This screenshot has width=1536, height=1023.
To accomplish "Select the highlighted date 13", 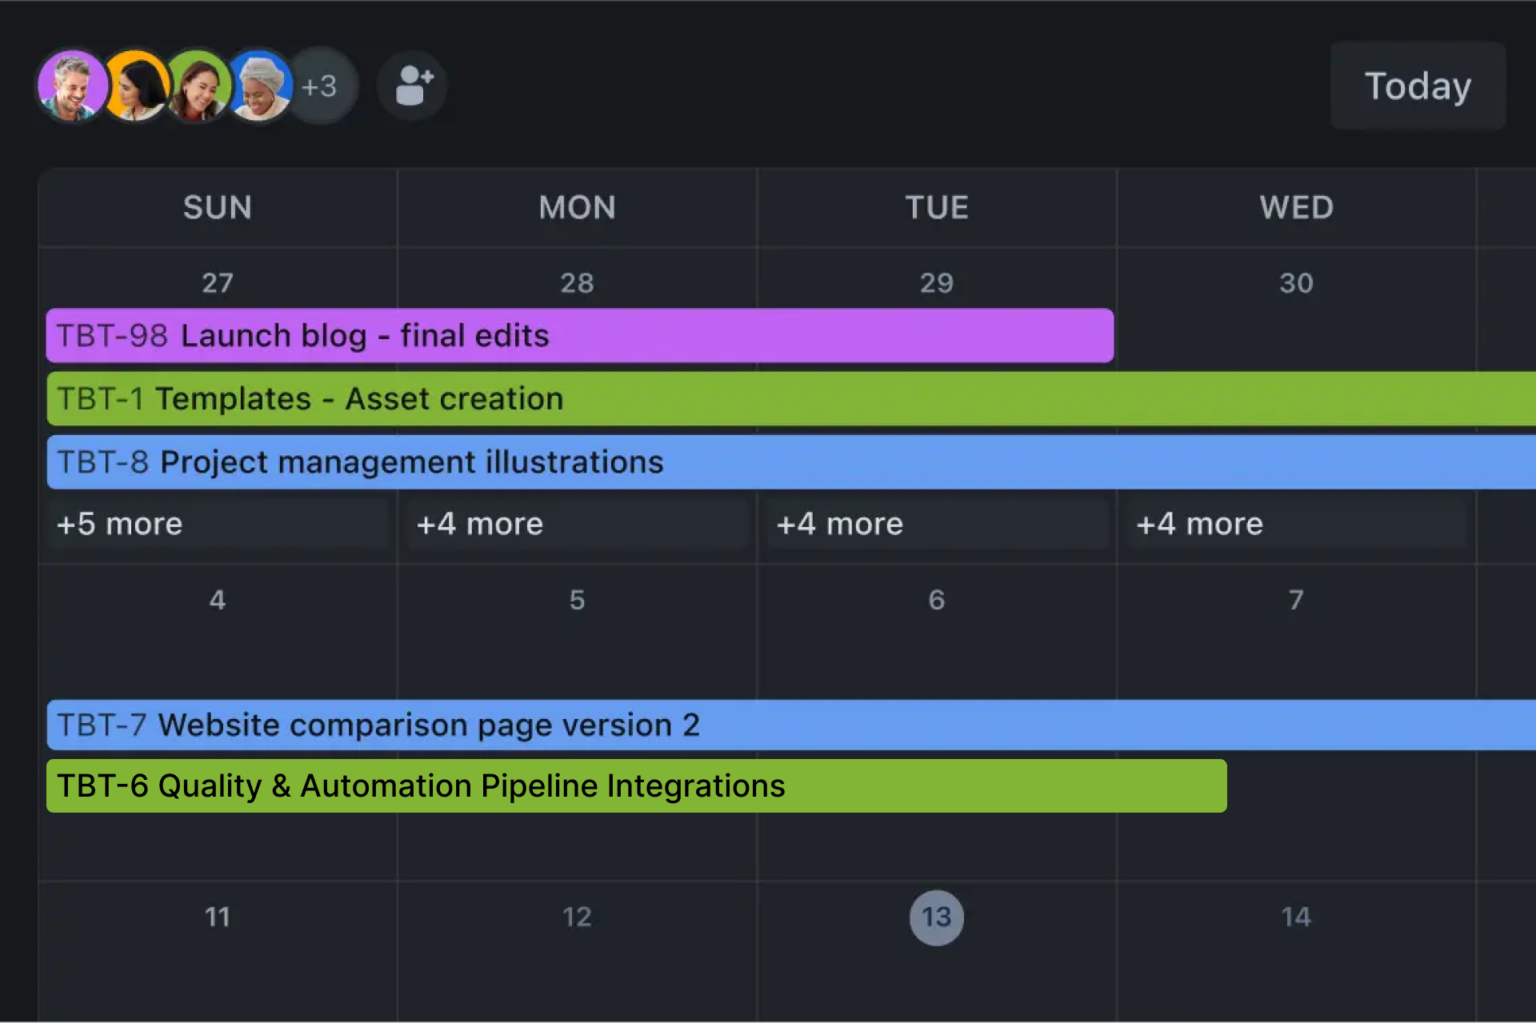I will pyautogui.click(x=936, y=917).
